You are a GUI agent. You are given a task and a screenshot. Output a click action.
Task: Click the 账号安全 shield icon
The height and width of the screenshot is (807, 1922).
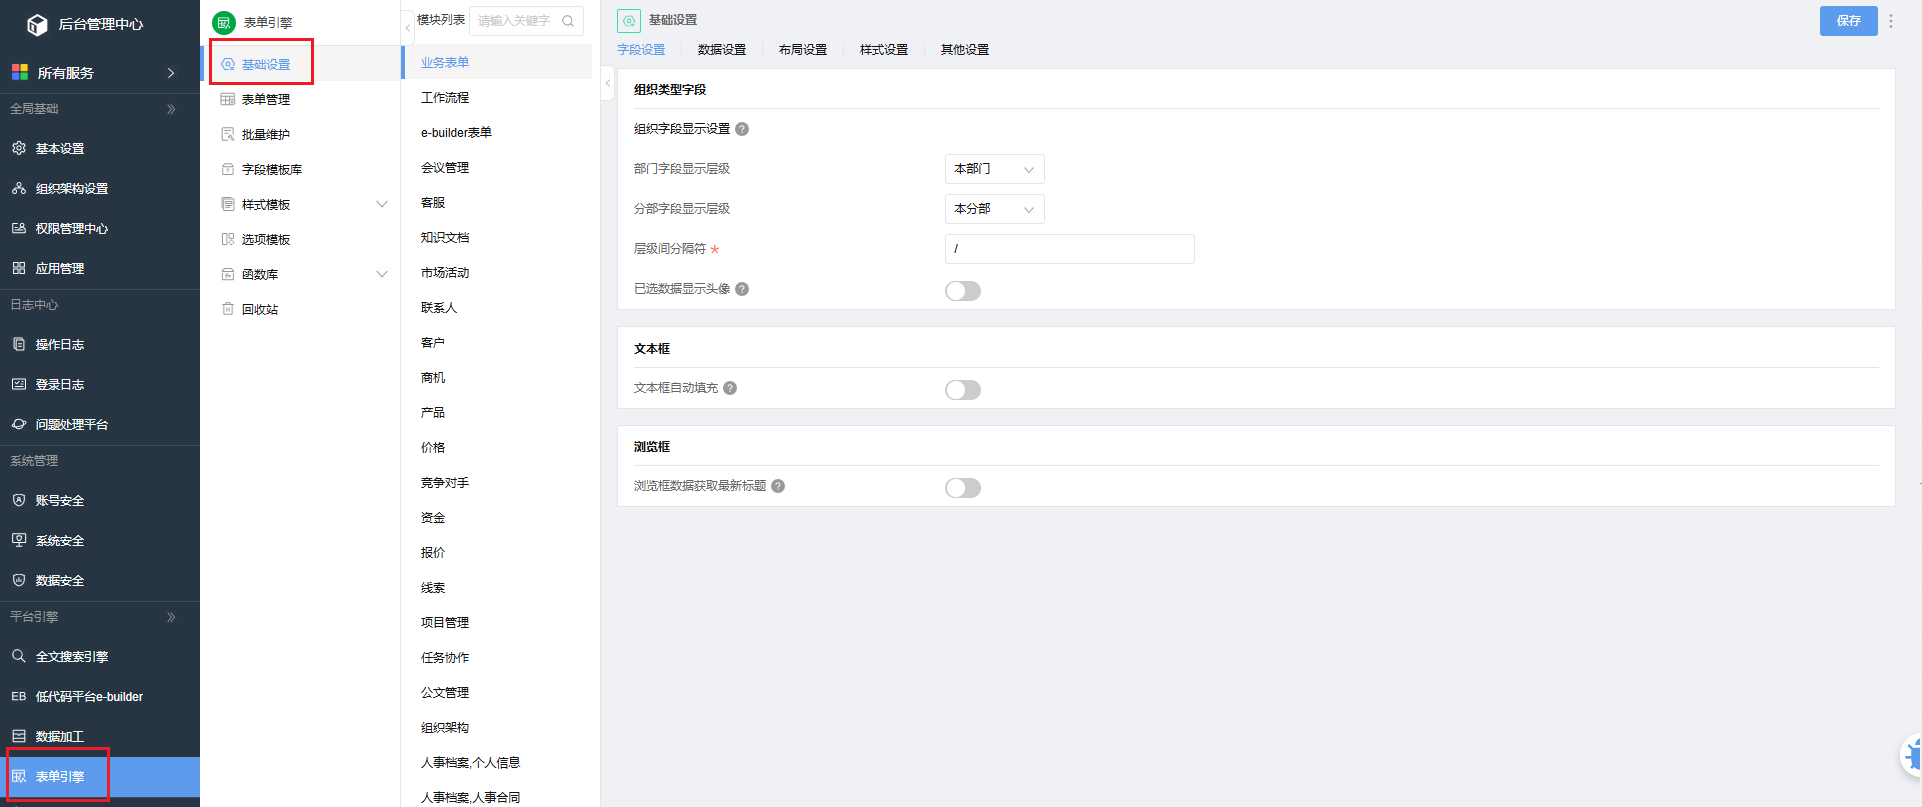[x=19, y=500]
